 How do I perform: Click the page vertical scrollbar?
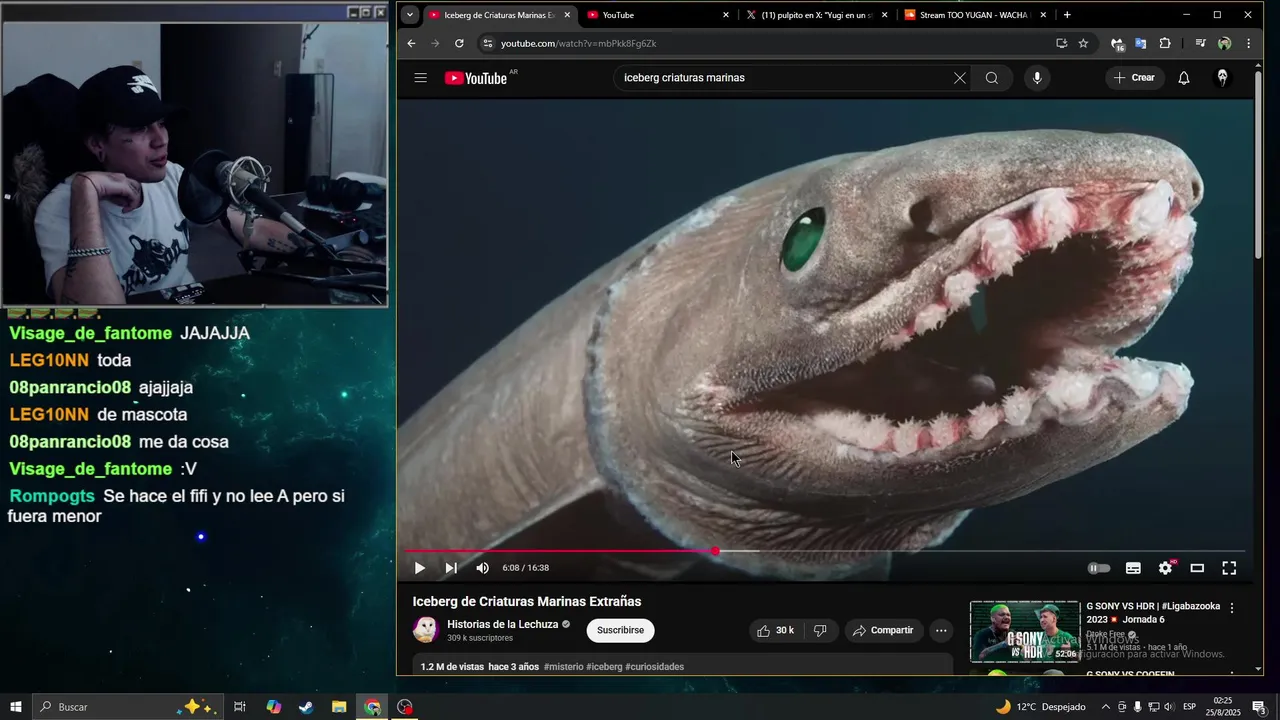click(1258, 165)
